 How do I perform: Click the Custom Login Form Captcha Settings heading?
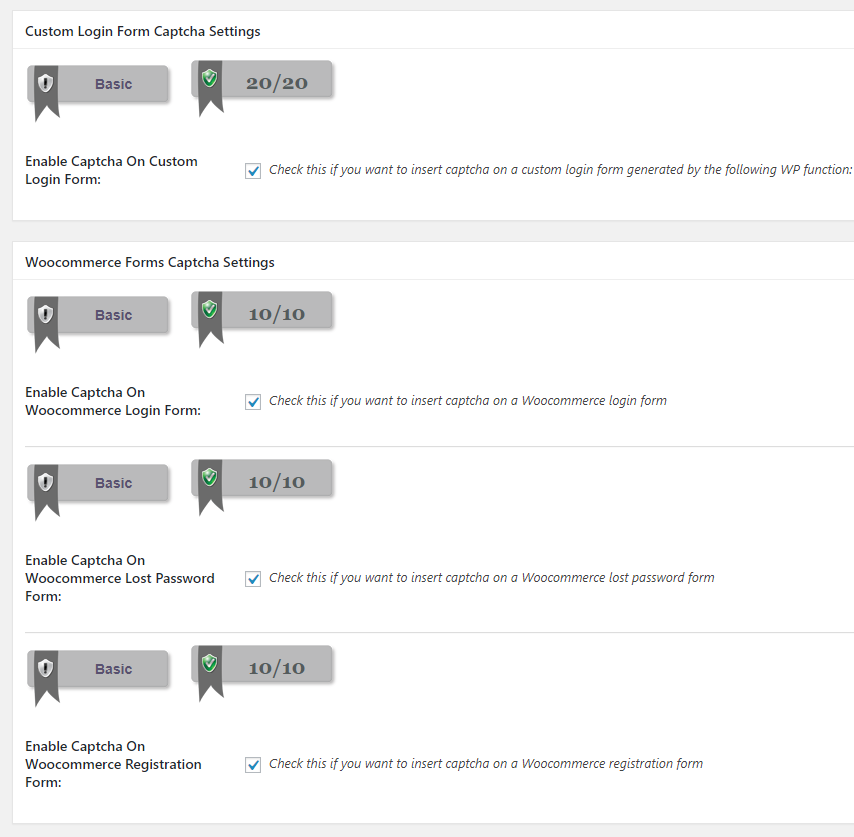click(142, 31)
